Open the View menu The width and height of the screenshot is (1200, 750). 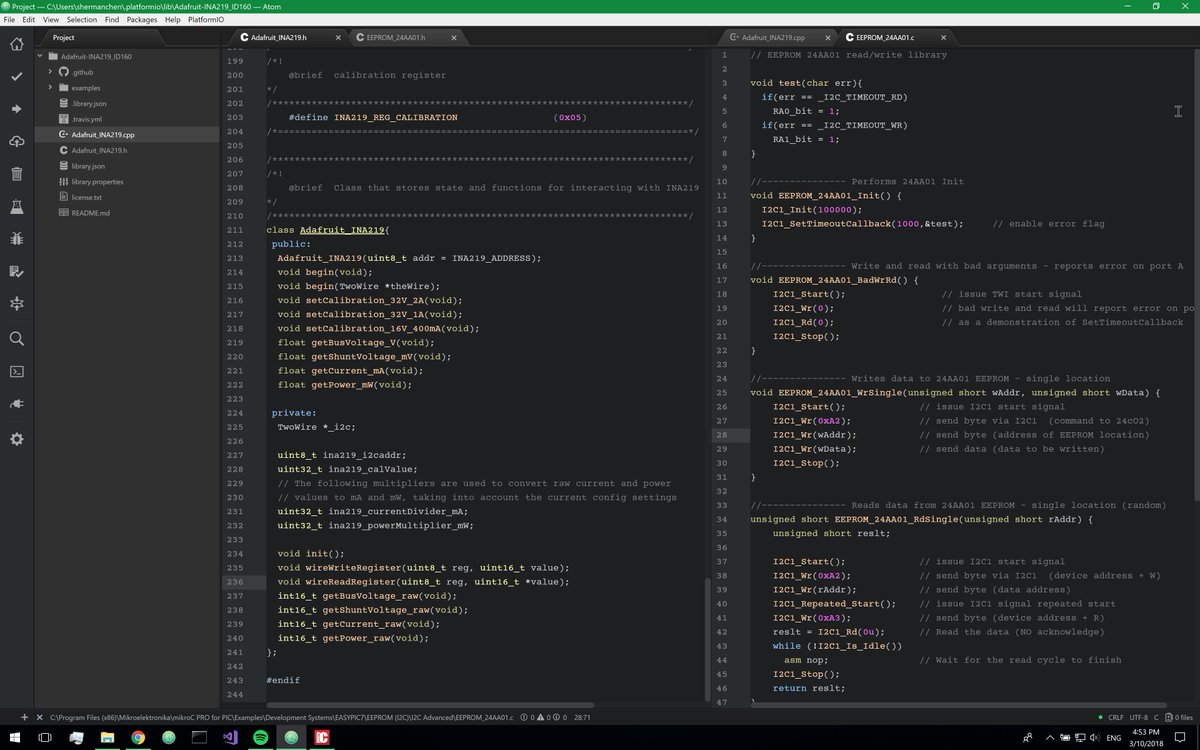pyautogui.click(x=51, y=19)
